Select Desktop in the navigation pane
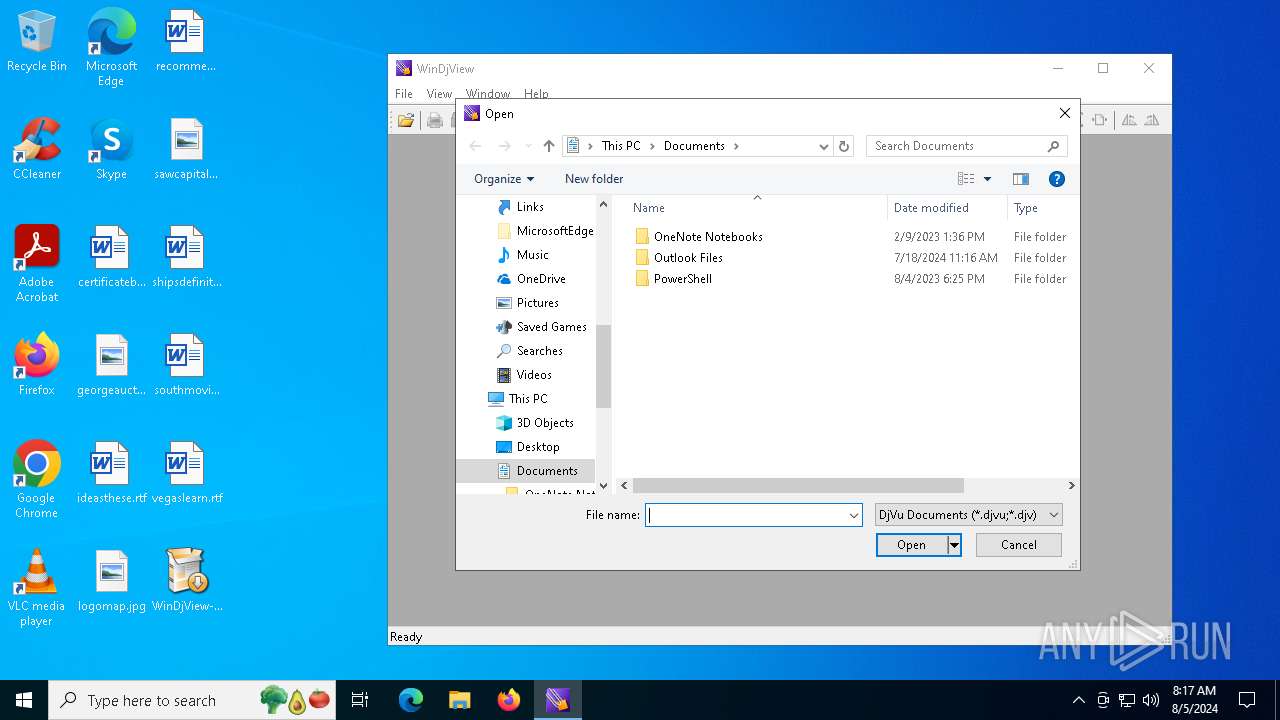 (538, 447)
